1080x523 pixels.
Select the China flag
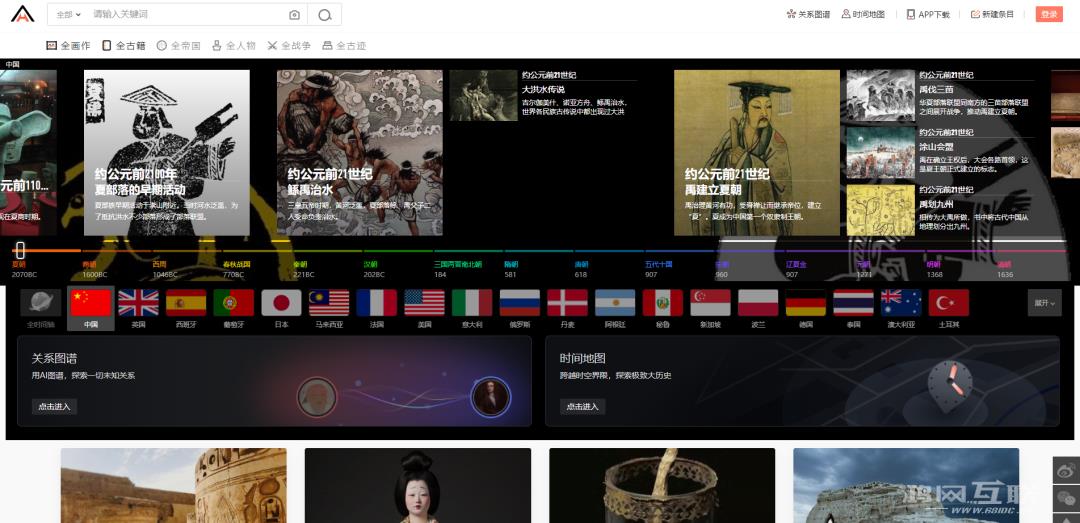91,302
